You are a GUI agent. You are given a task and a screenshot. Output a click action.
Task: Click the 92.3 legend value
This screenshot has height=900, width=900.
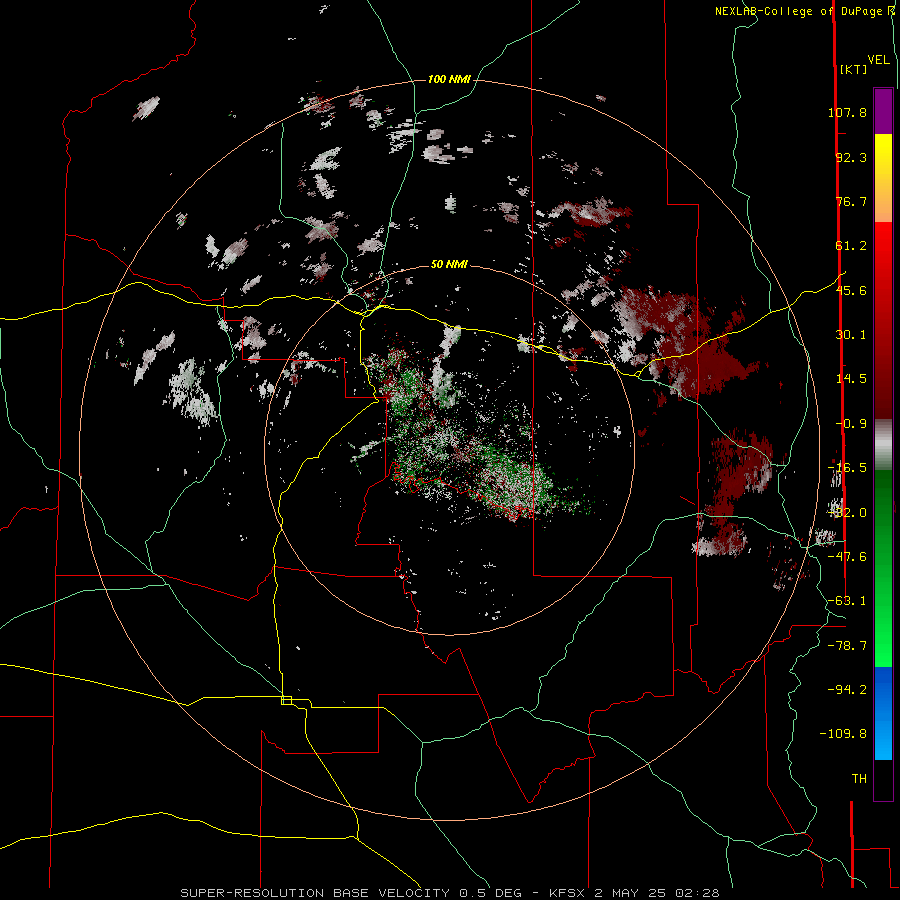click(851, 157)
